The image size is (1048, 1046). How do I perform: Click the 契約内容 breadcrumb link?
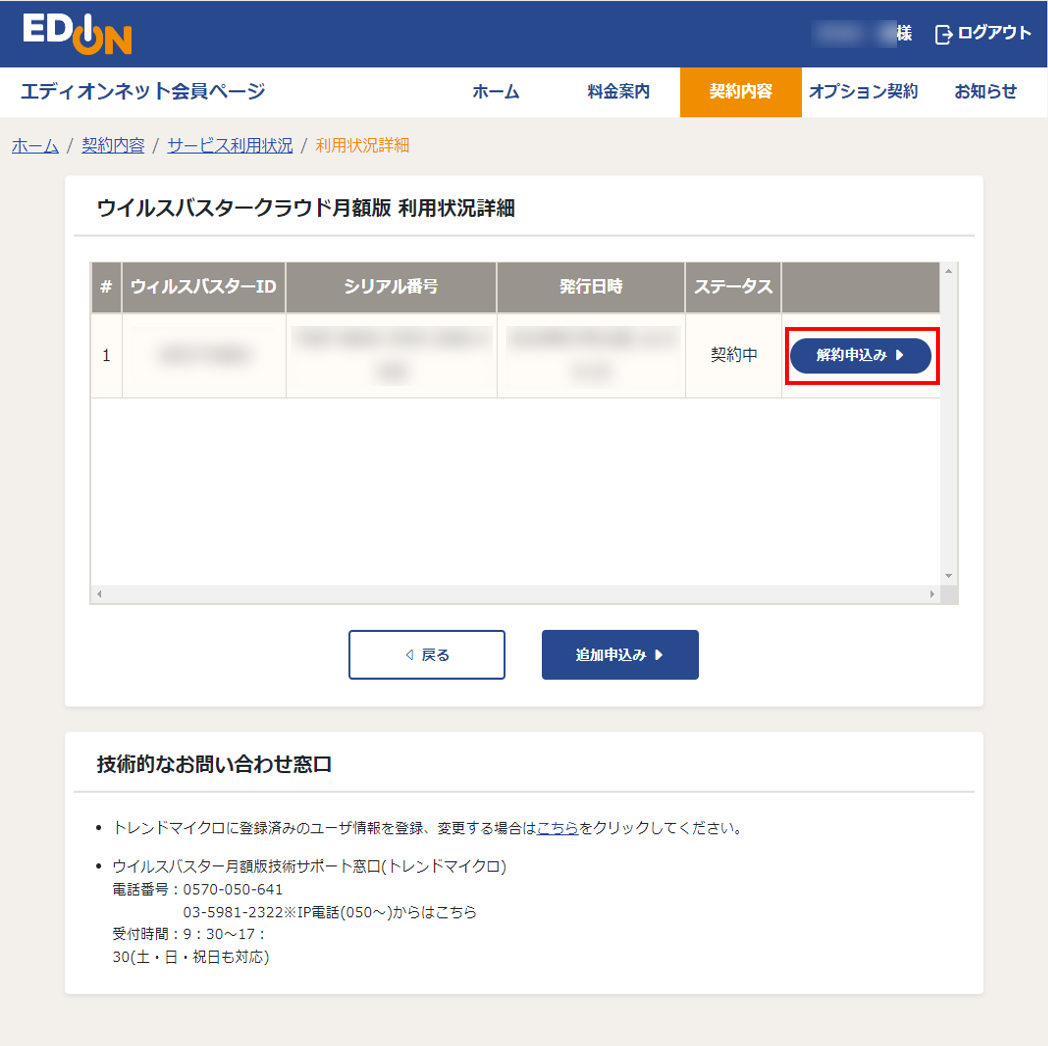coord(113,146)
